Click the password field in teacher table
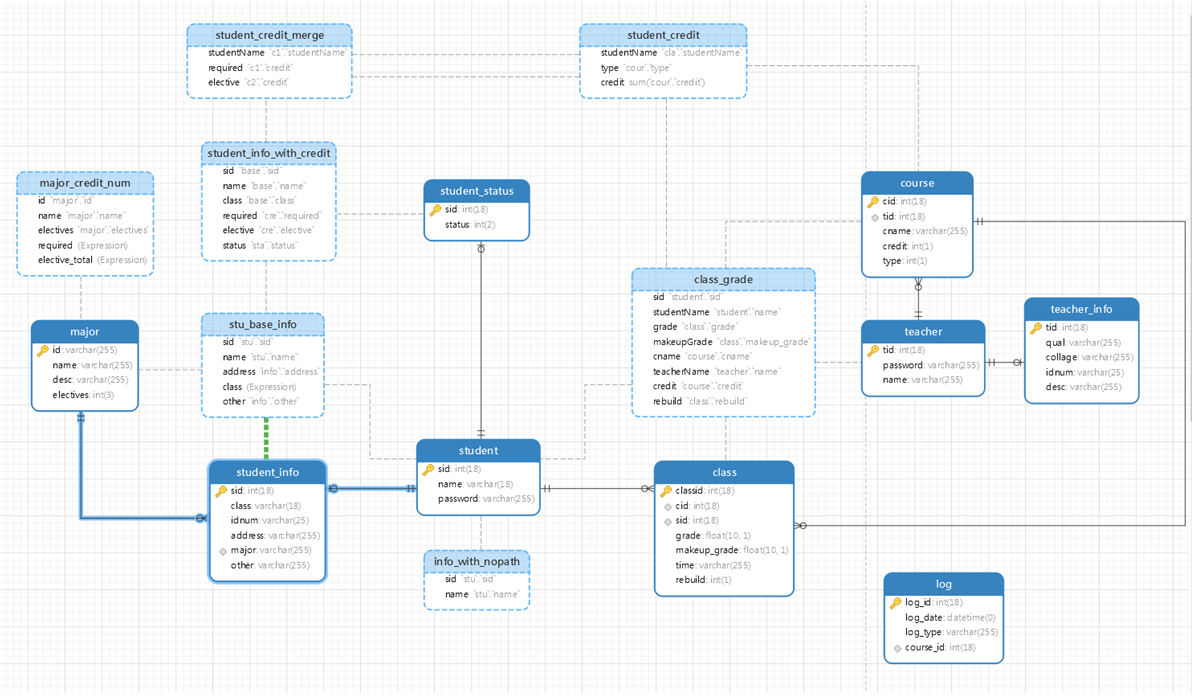Image resolution: width=1192 pixels, height=696 pixels. click(x=931, y=365)
